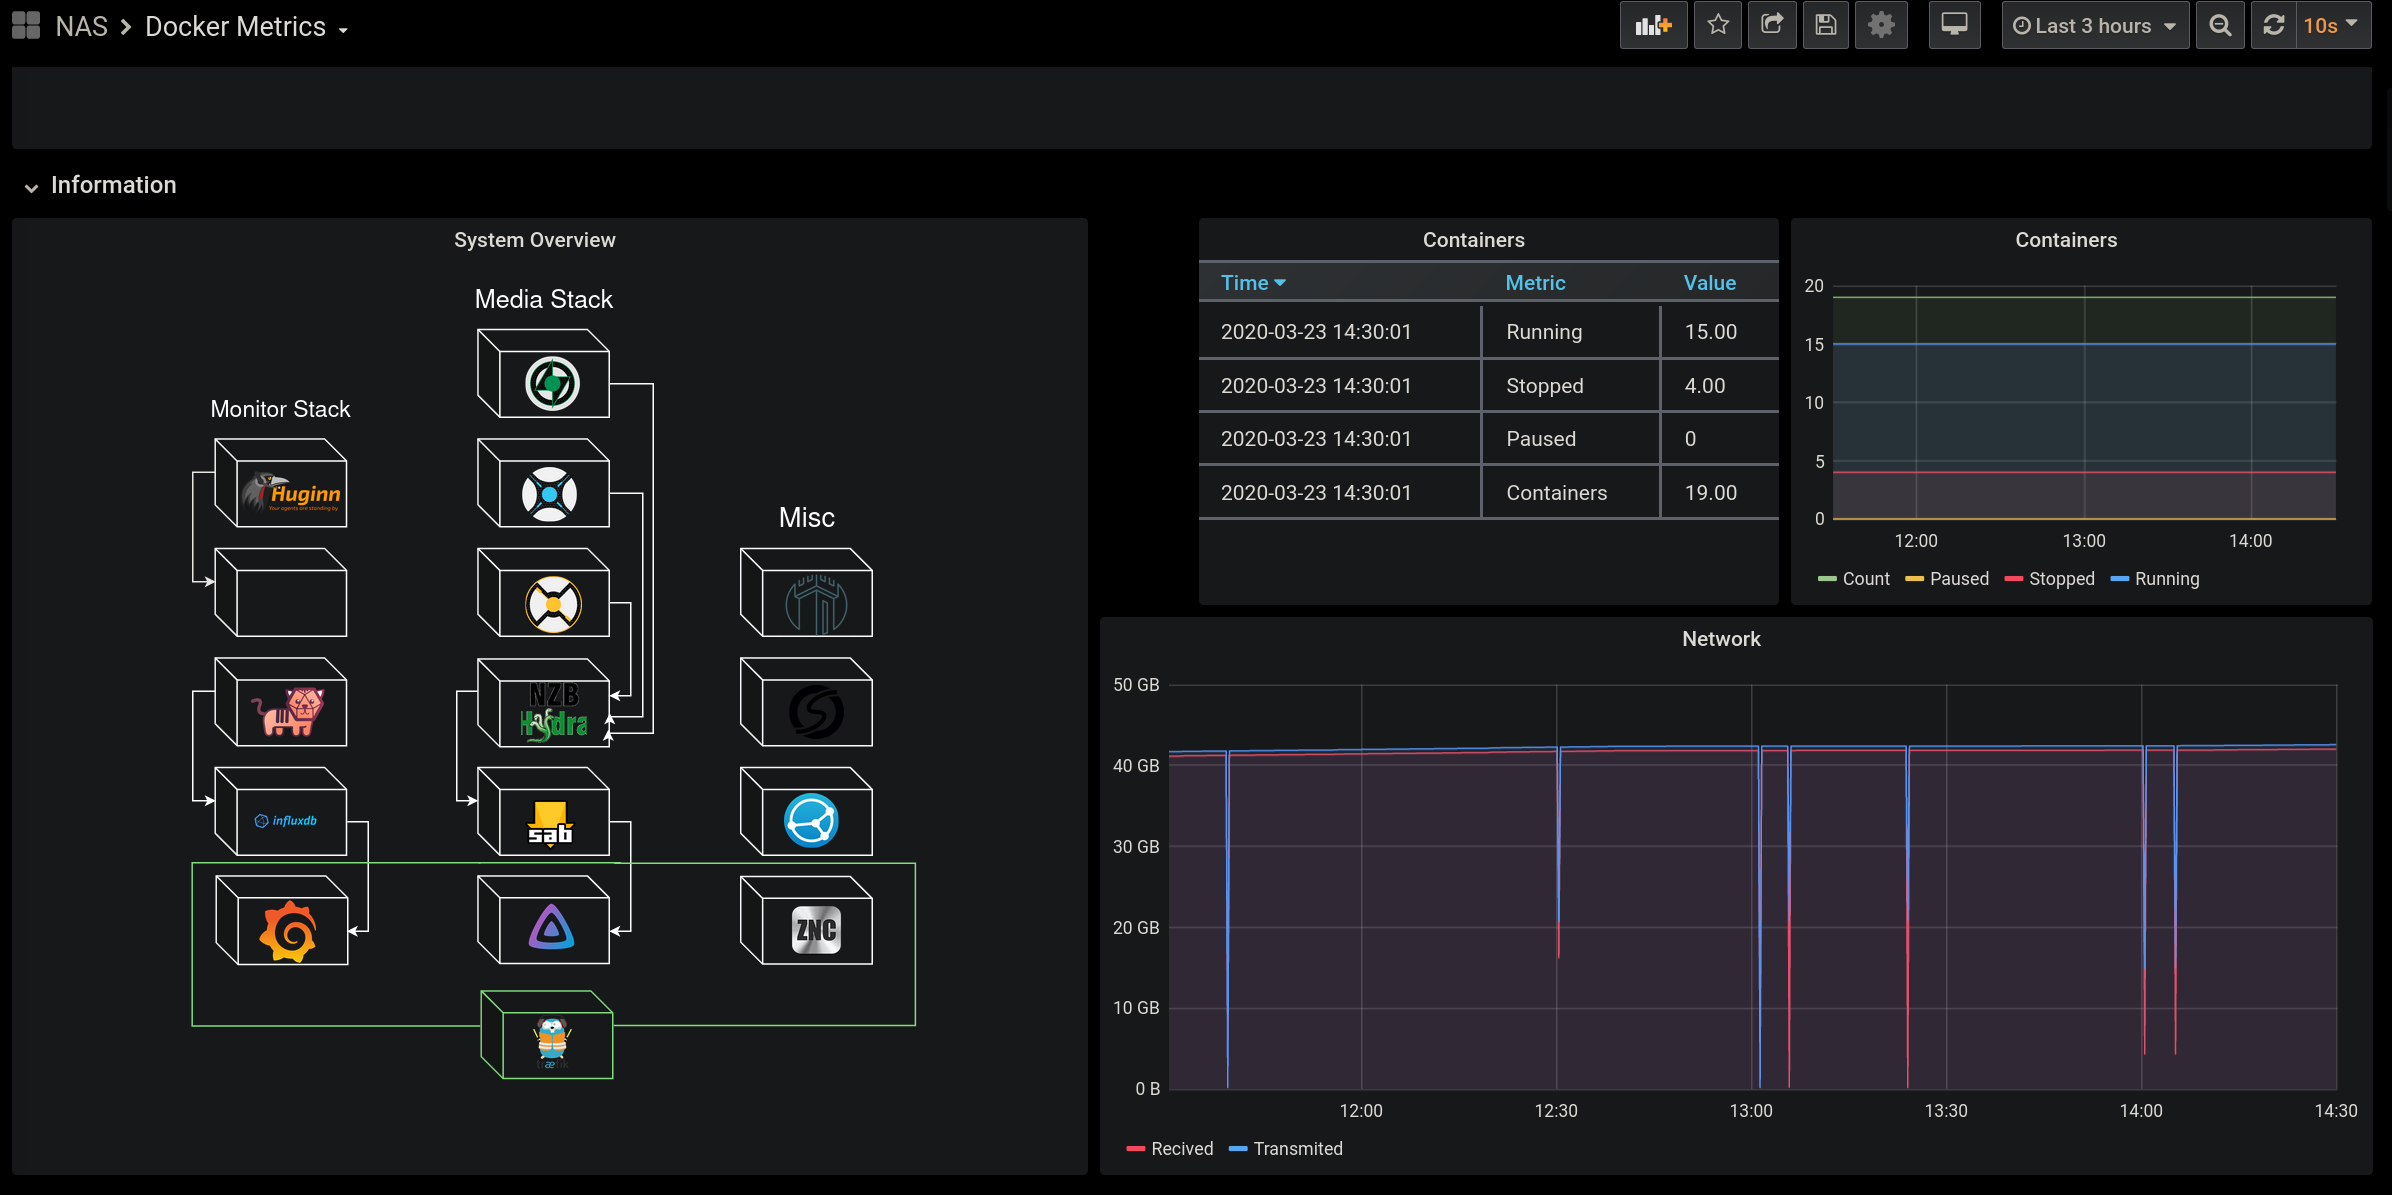Toggle the Transmited series in Network legend
The height and width of the screenshot is (1195, 2392).
click(x=1298, y=1149)
